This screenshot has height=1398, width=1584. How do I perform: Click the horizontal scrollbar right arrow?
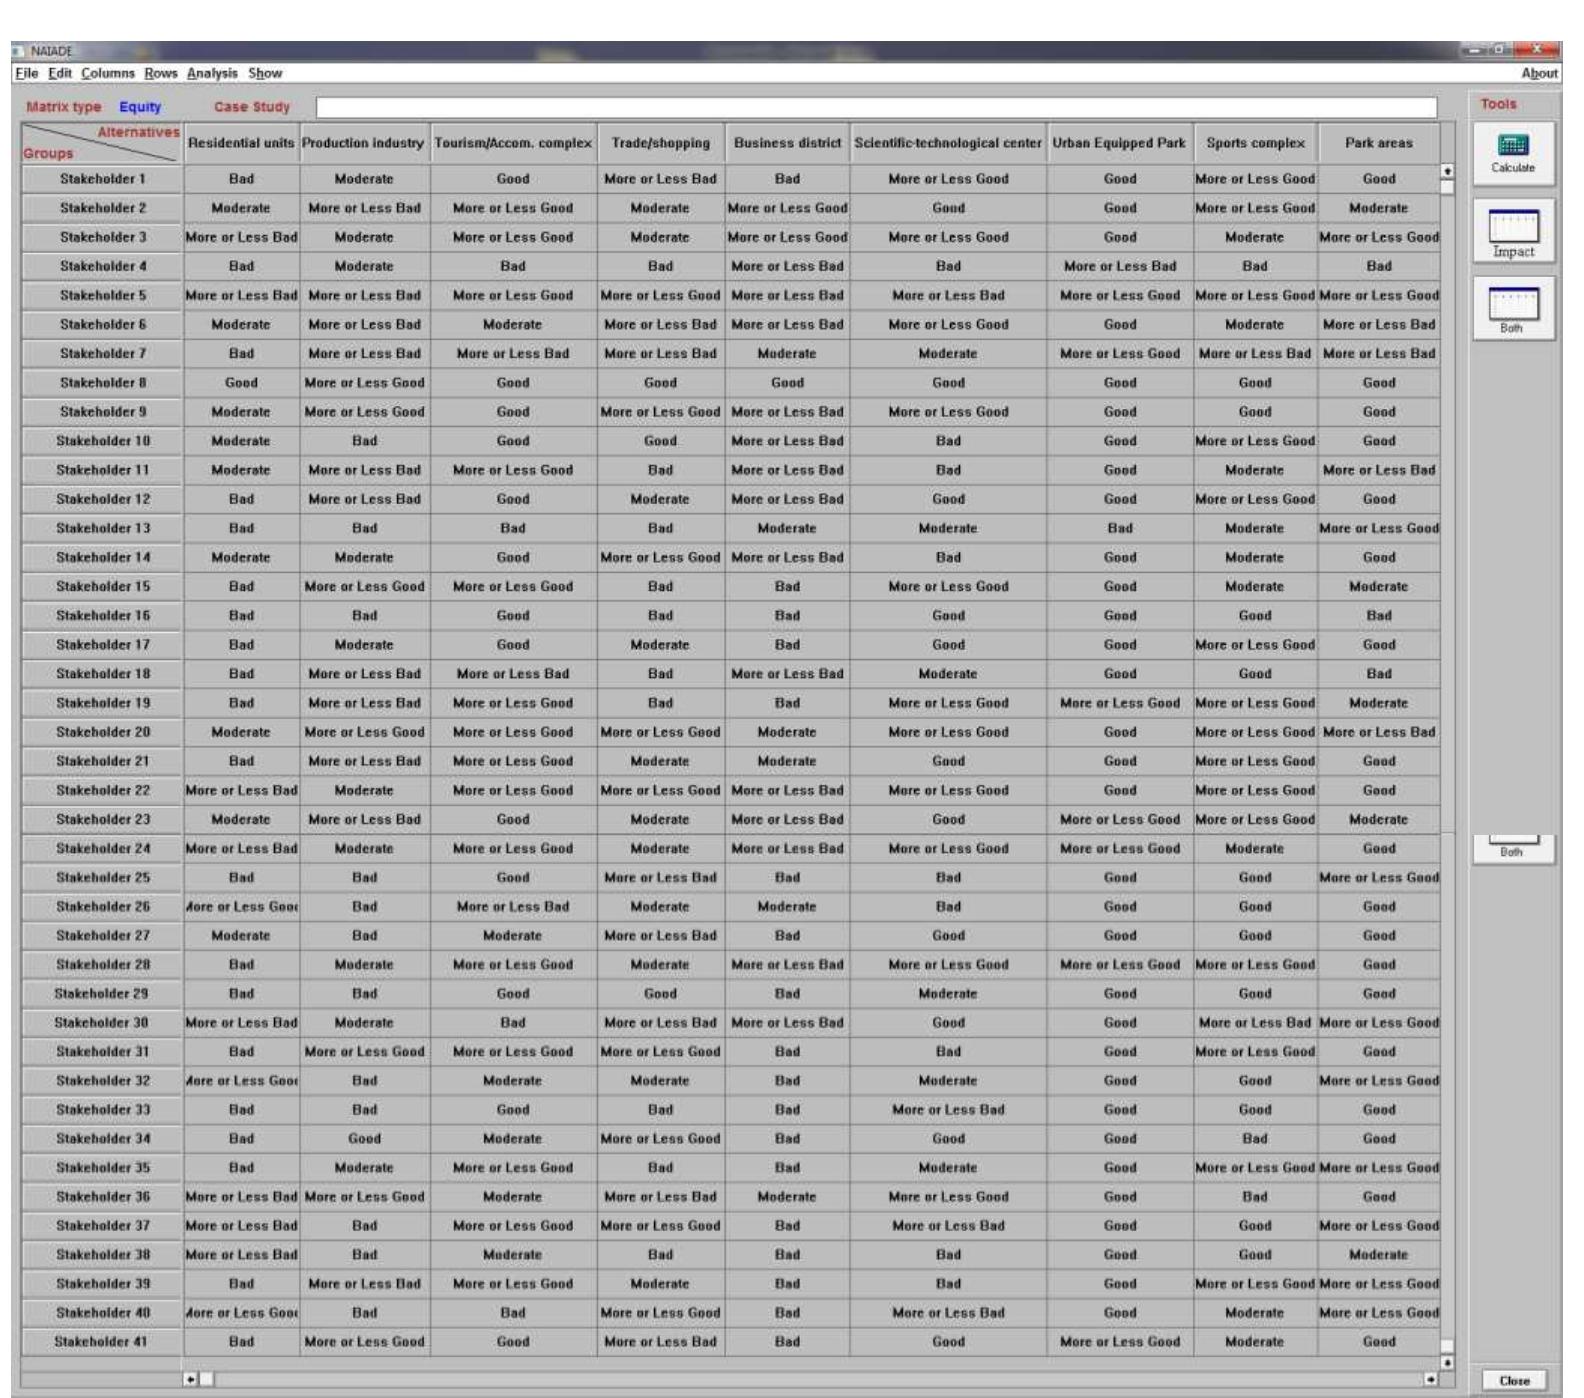[1432, 1379]
